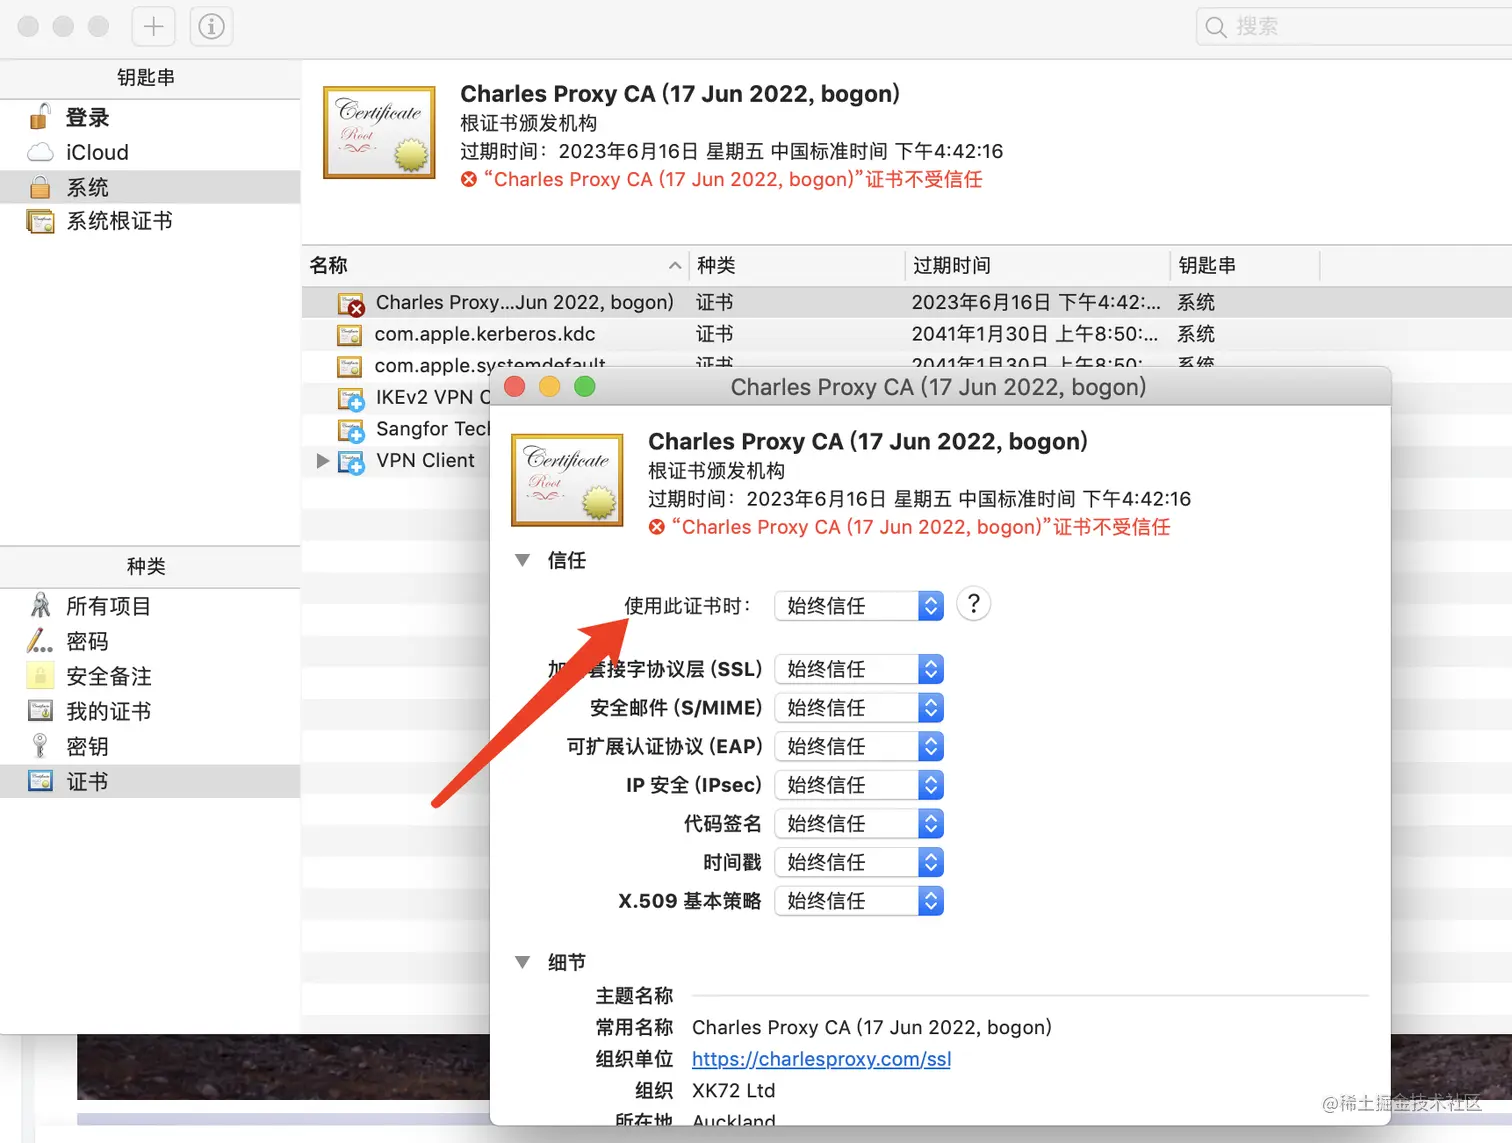Click the VPN Client certificate icon

pyautogui.click(x=351, y=462)
